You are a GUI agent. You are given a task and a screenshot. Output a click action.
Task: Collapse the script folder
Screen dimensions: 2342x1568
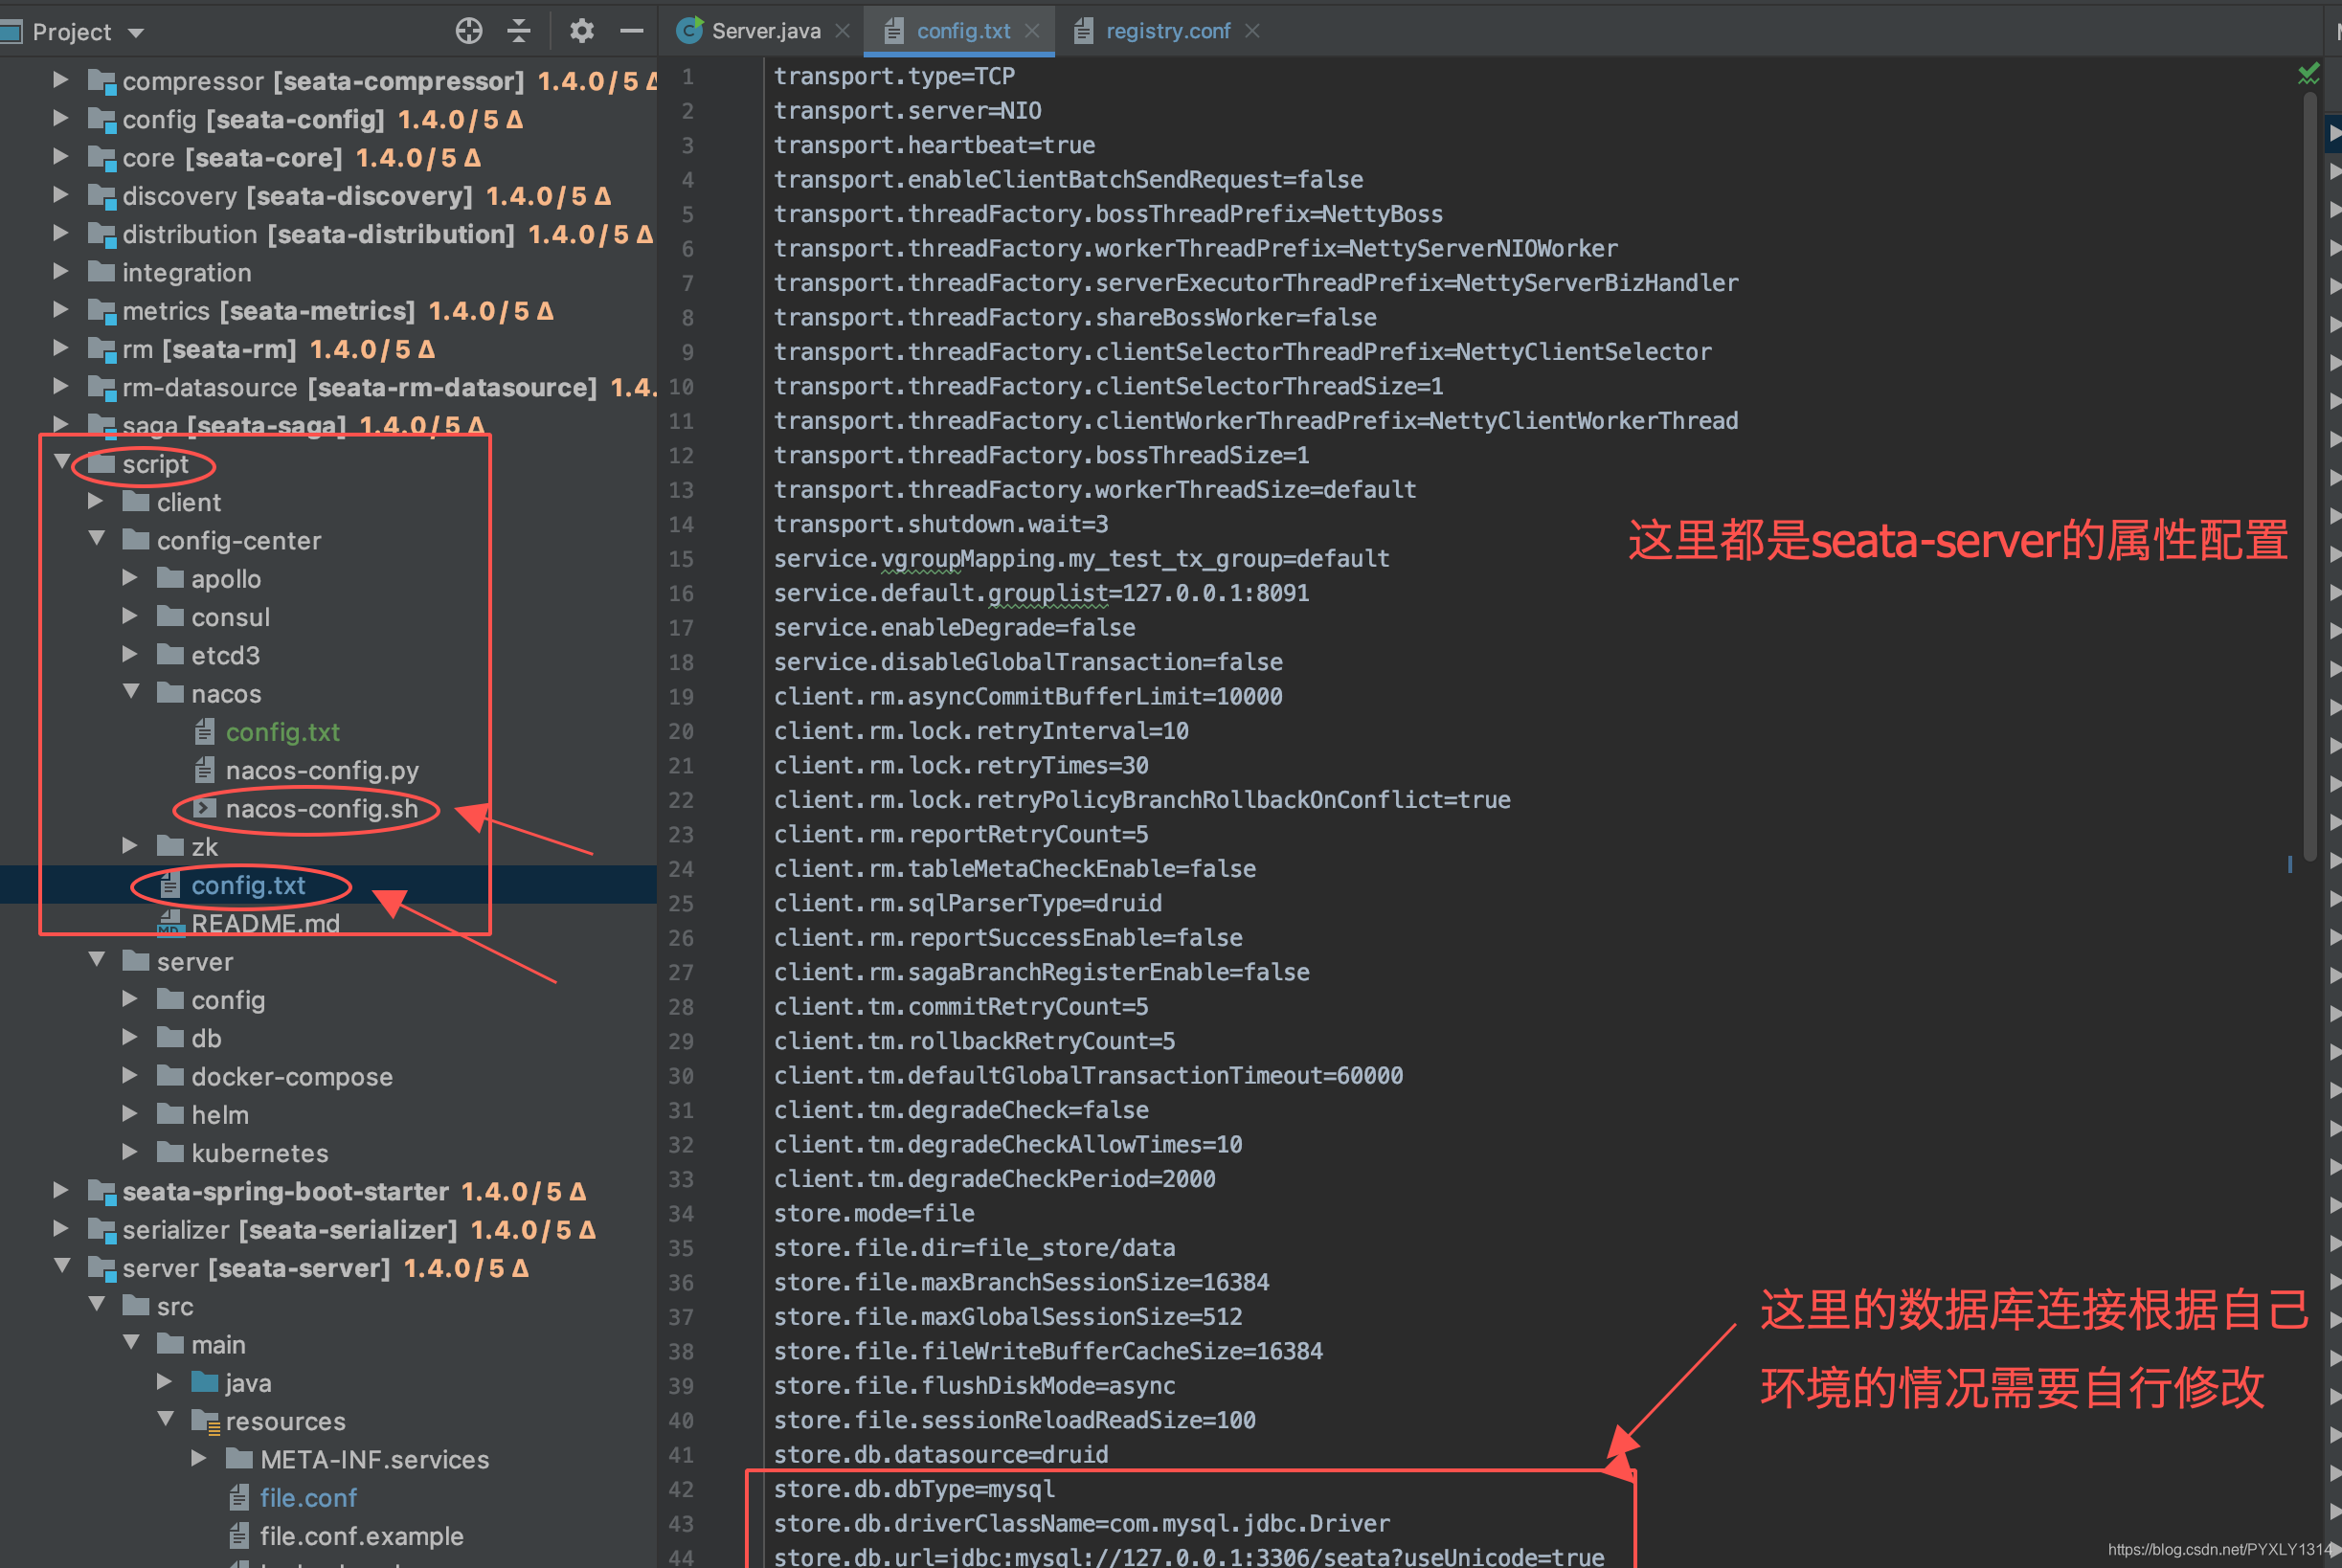coord(61,462)
